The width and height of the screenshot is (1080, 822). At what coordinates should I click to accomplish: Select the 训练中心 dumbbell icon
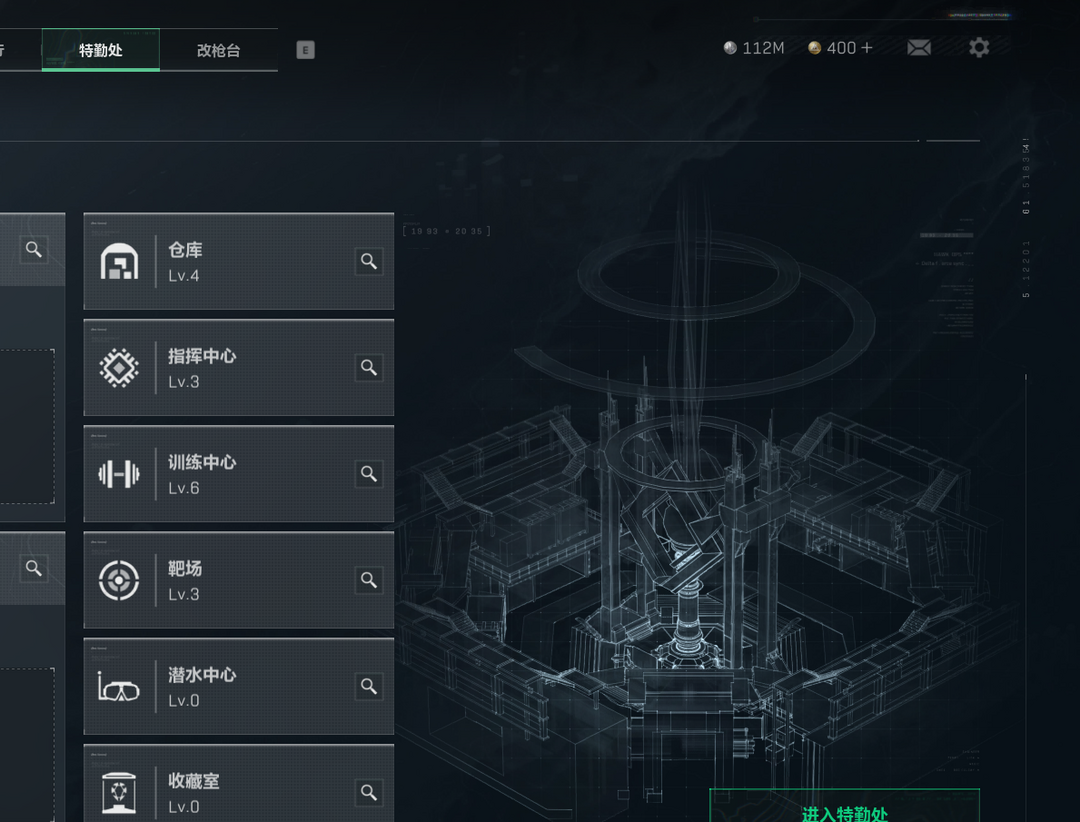tap(119, 474)
